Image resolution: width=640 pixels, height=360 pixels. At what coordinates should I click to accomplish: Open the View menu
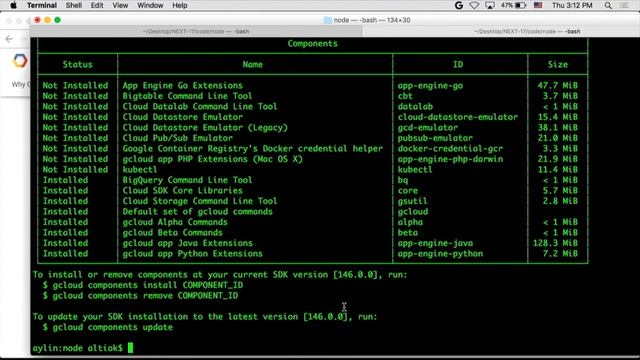(x=120, y=5)
